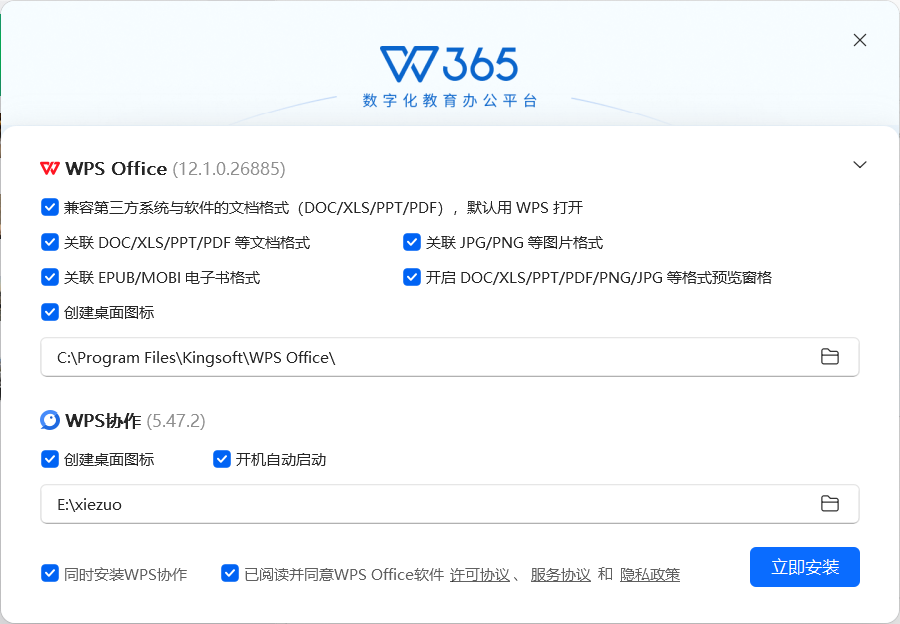Toggle 已阅读并同意 agreement checkbox
900x624 pixels.
[230, 573]
